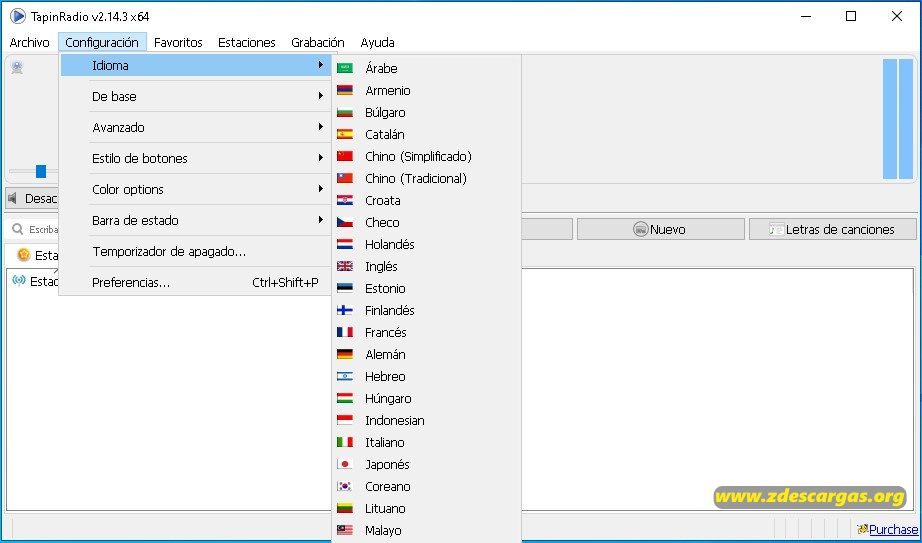Click the Estonian flag icon
The height and width of the screenshot is (543, 922).
345,288
